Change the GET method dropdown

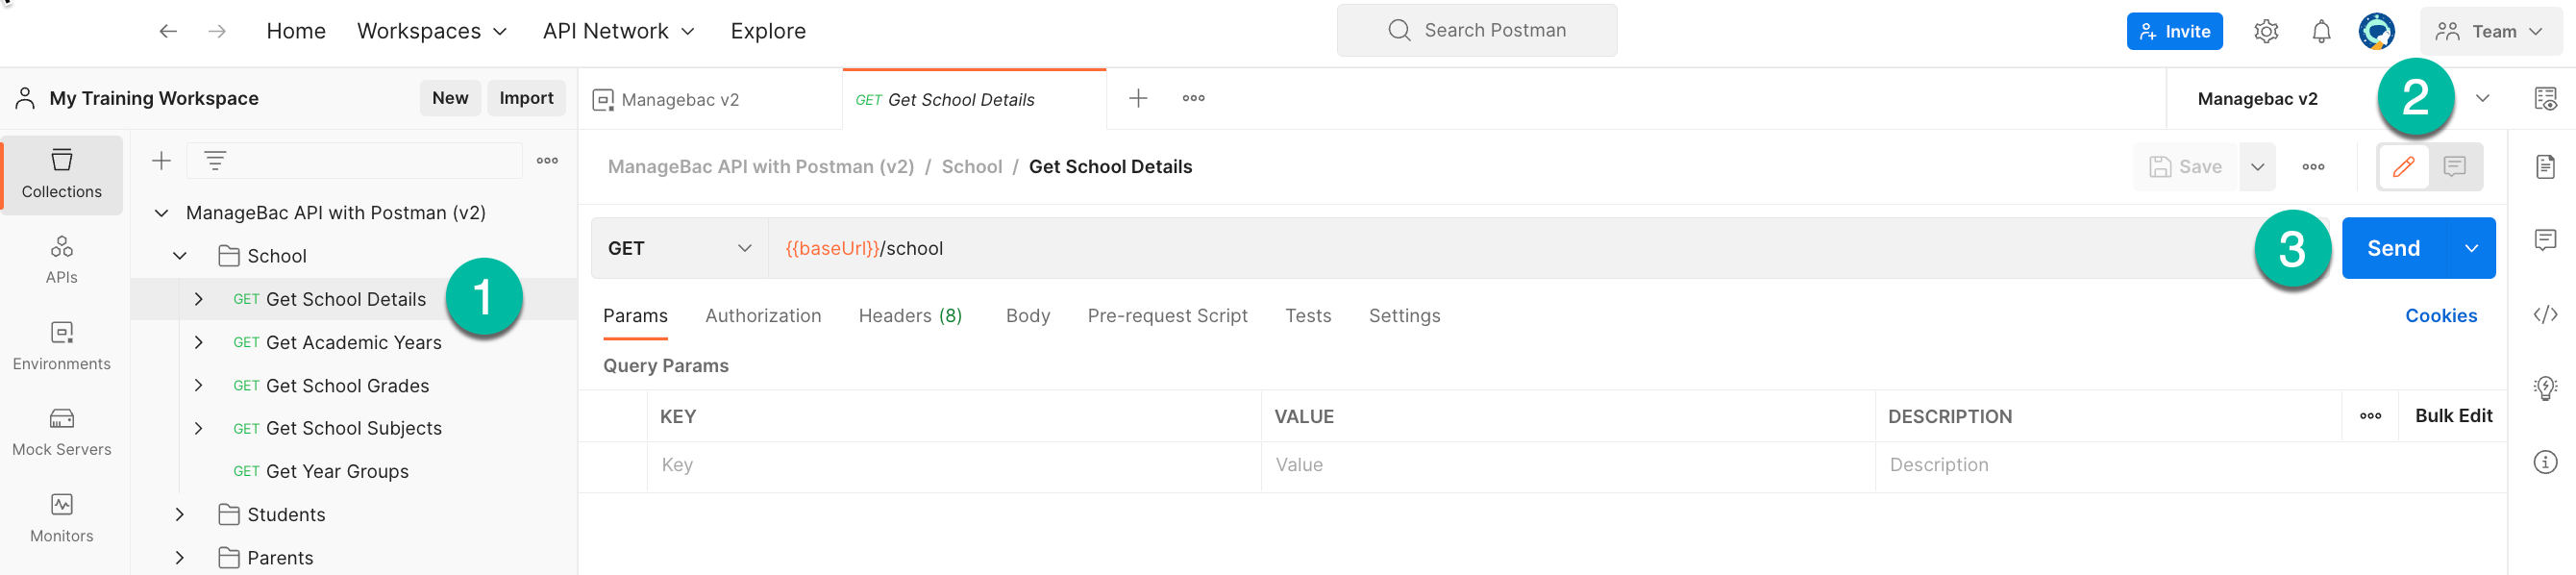pos(679,248)
